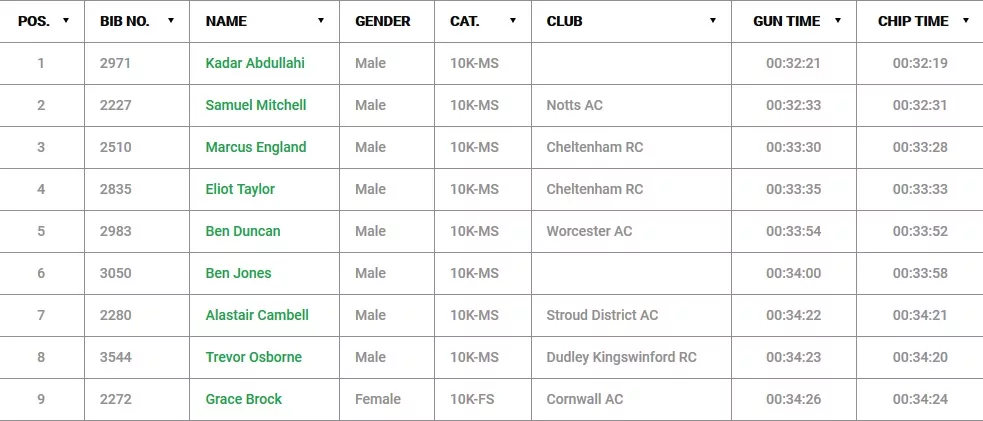Screen dimensions: 983x421
Task: Click the BIB NO. sort arrow
Action: click(x=171, y=21)
